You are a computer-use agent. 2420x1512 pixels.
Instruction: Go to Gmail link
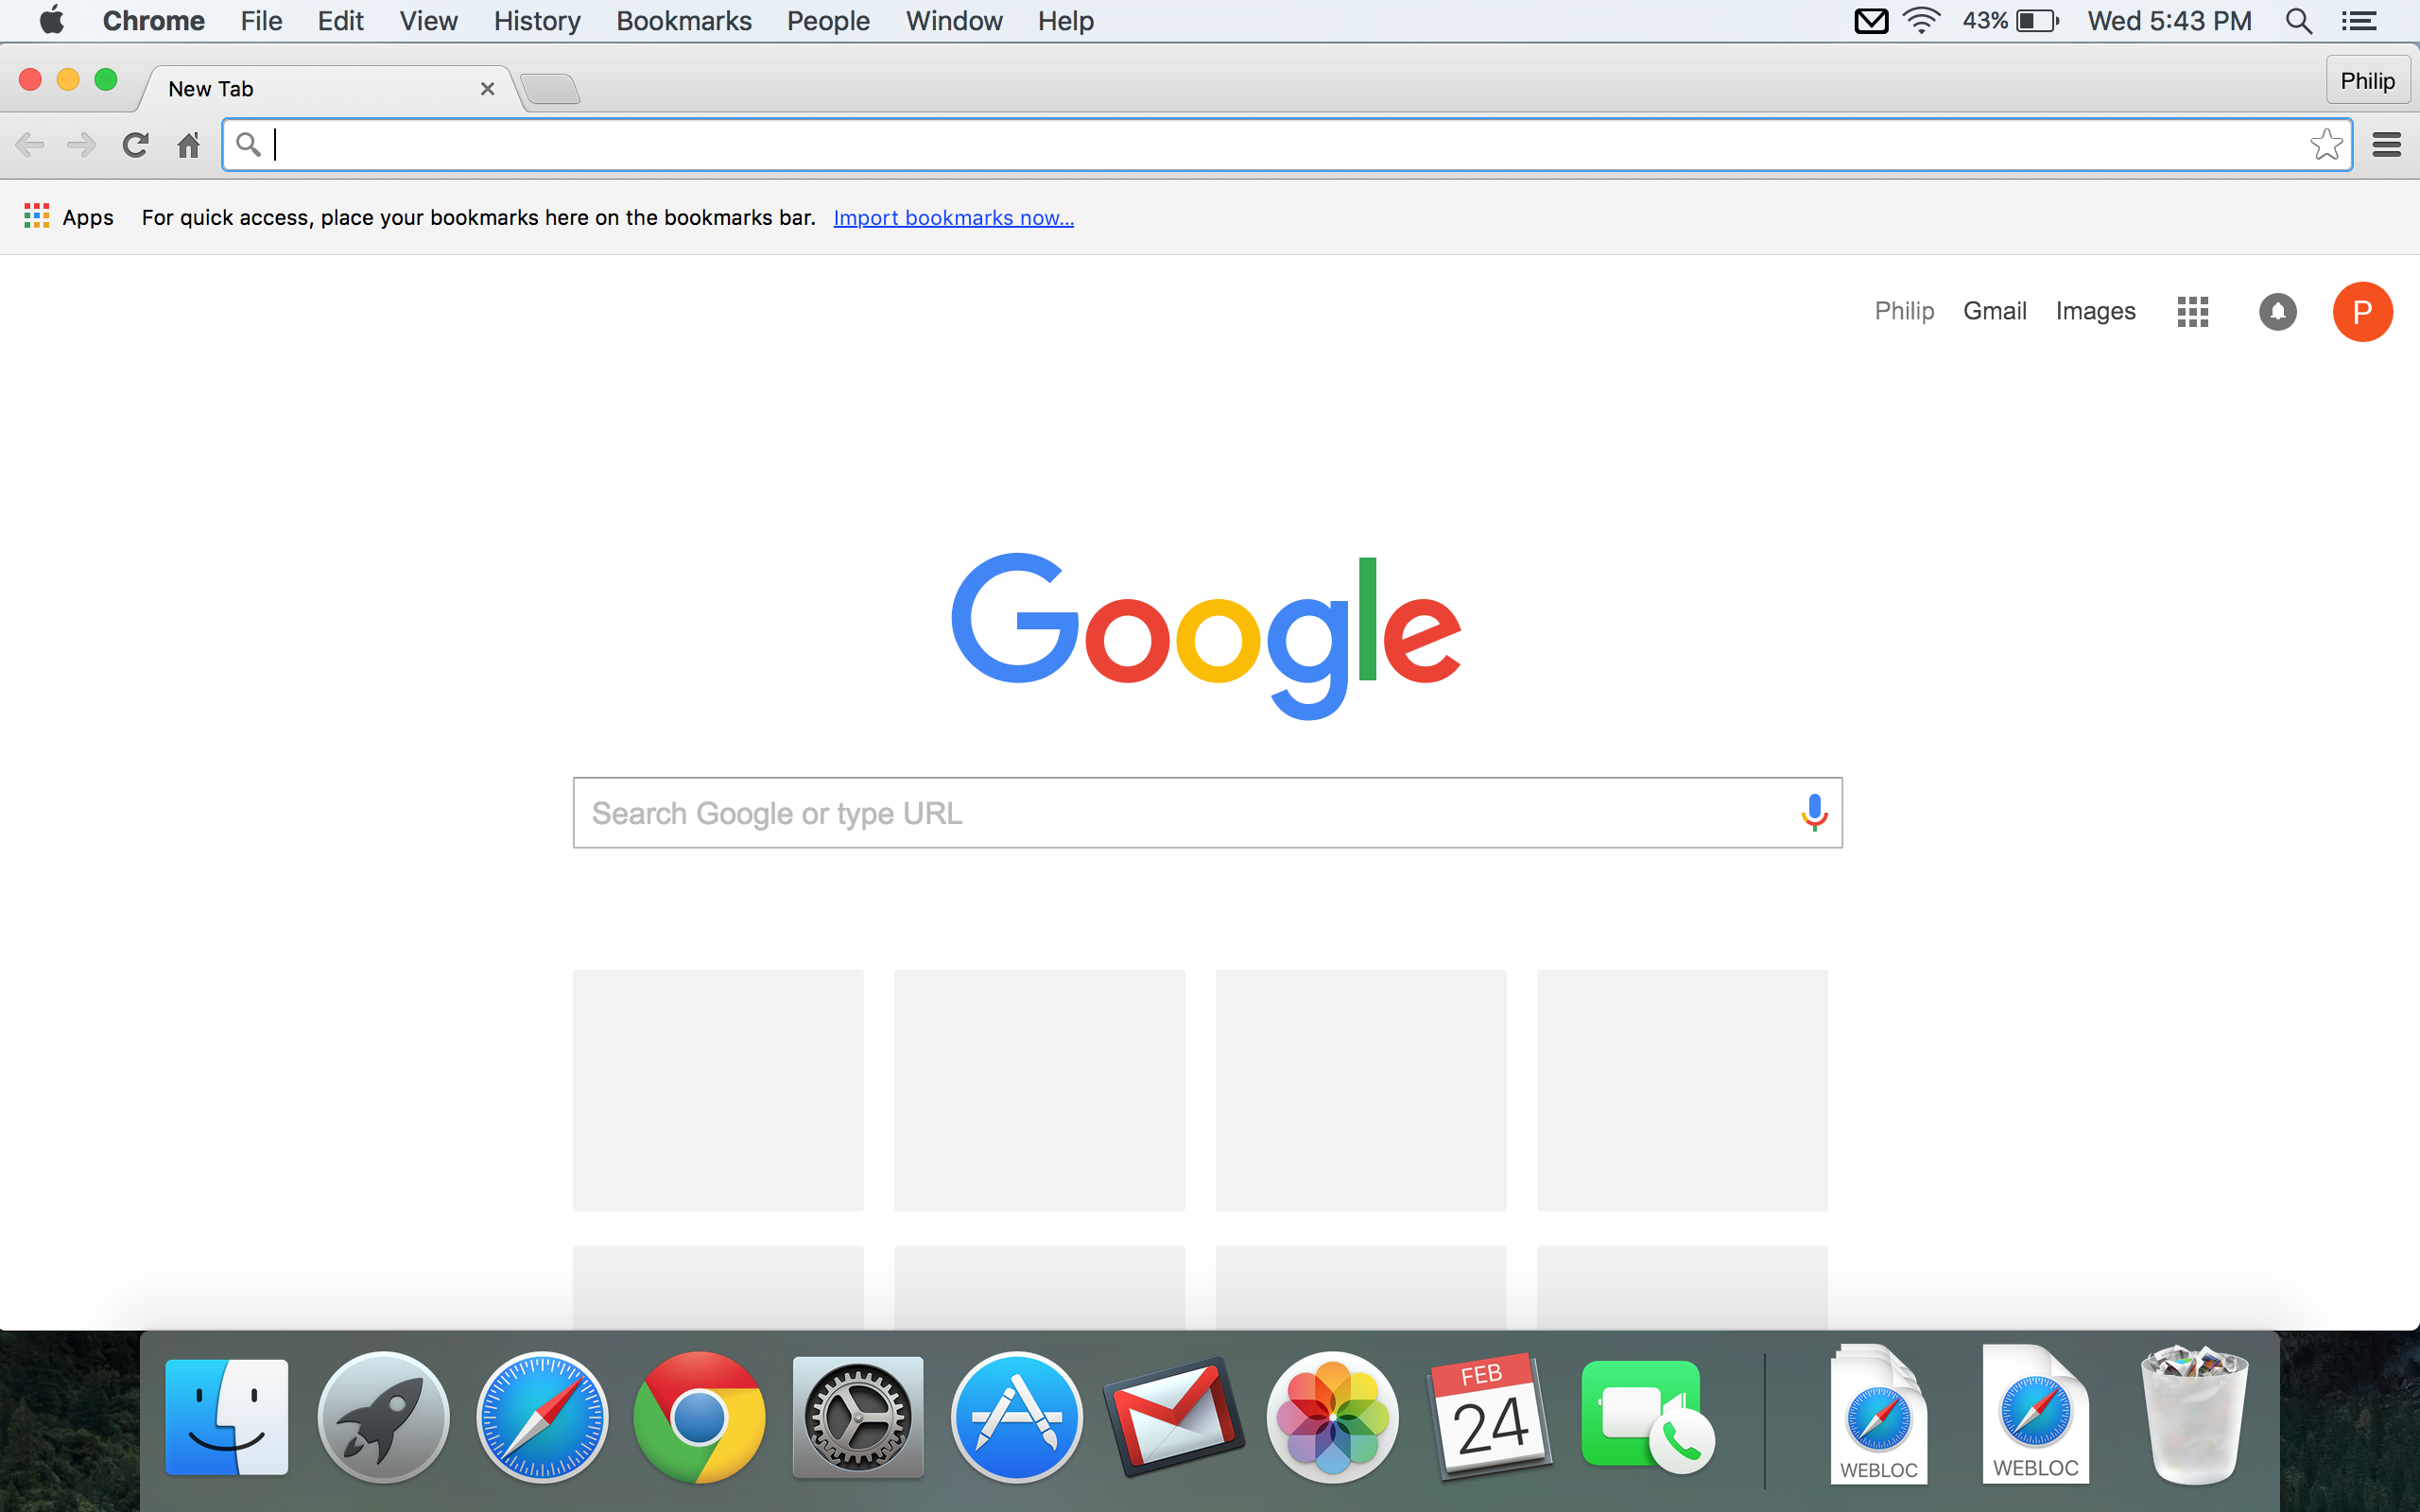point(1994,311)
